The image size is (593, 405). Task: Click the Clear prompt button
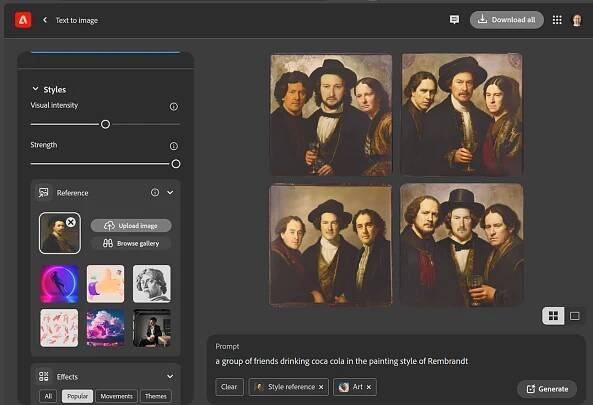pyautogui.click(x=229, y=387)
